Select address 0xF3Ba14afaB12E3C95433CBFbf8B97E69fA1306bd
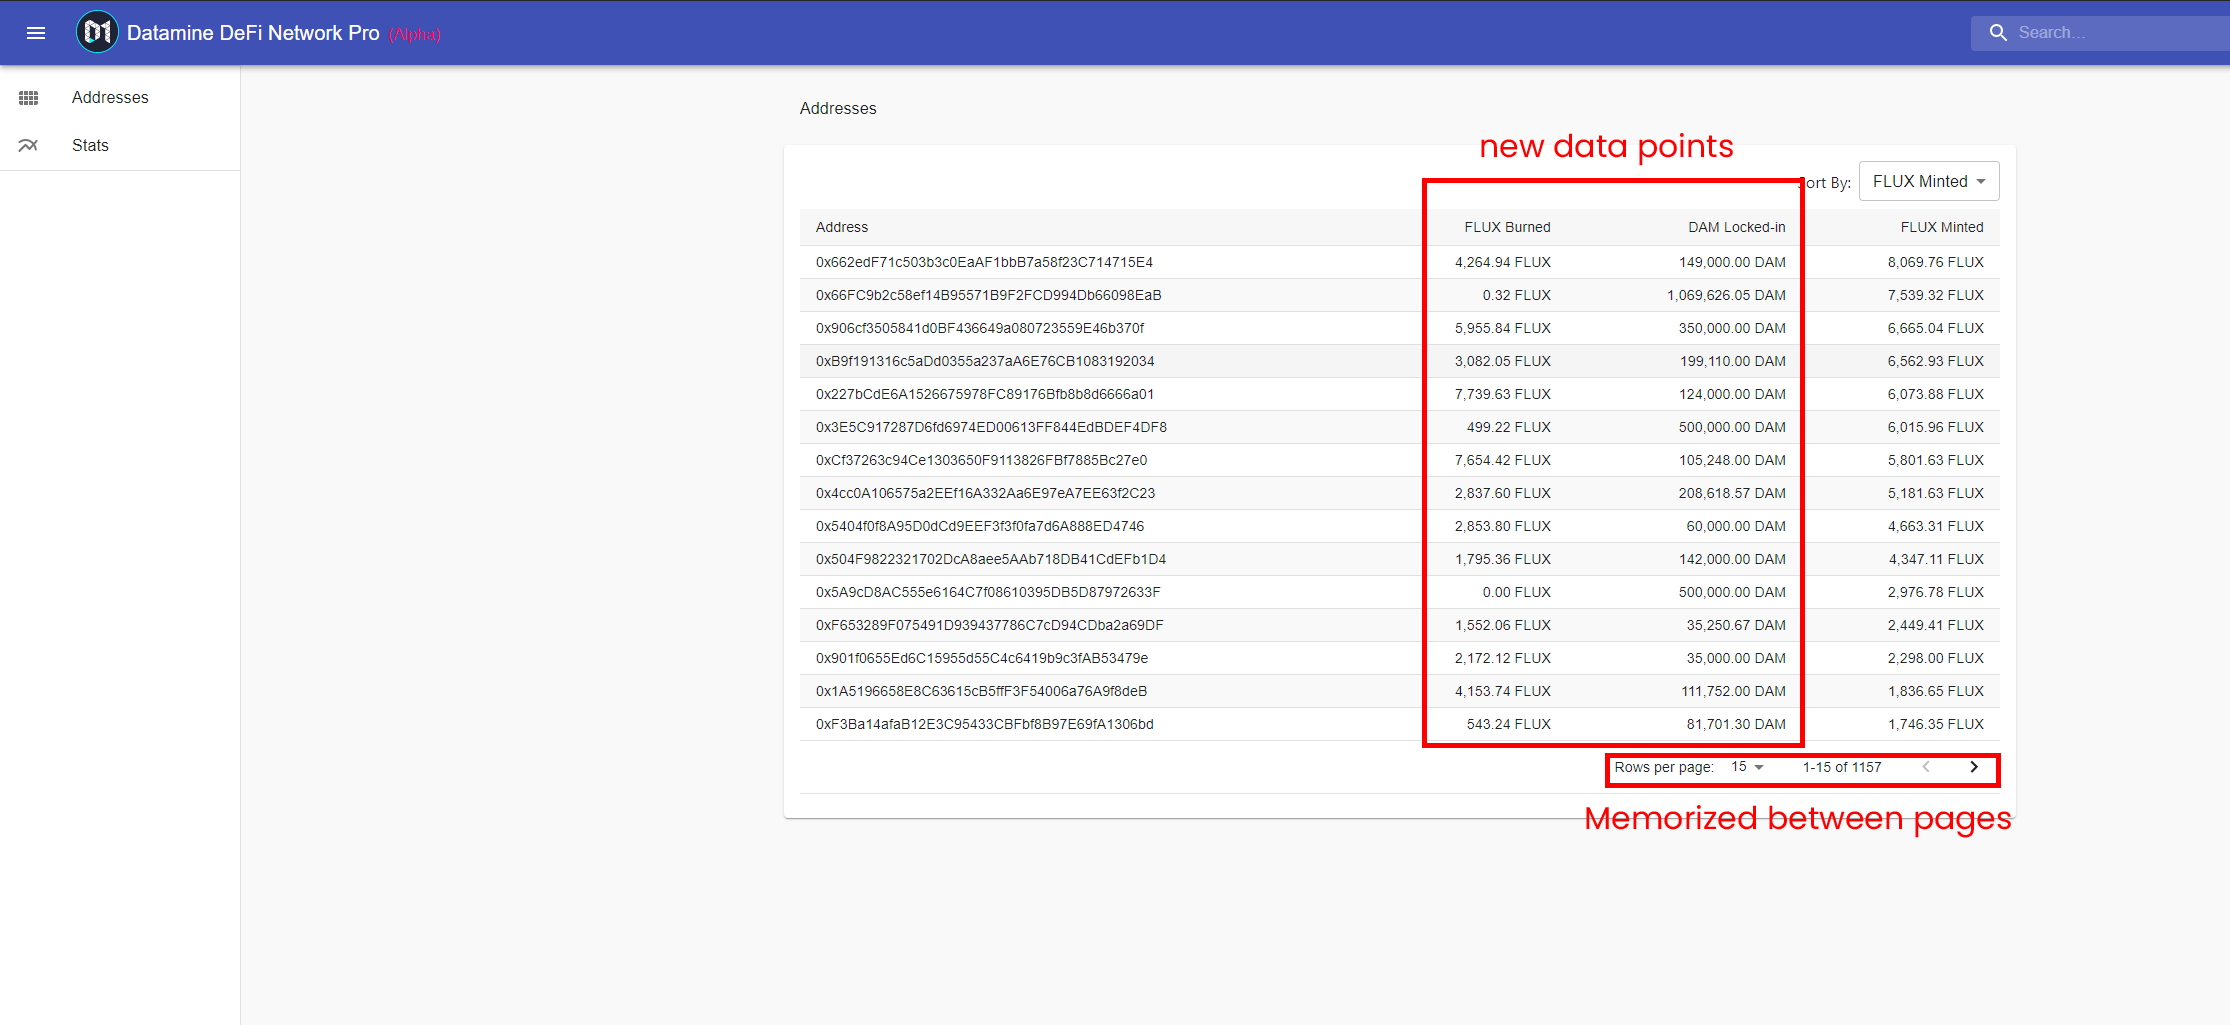The width and height of the screenshot is (2230, 1025). 985,724
